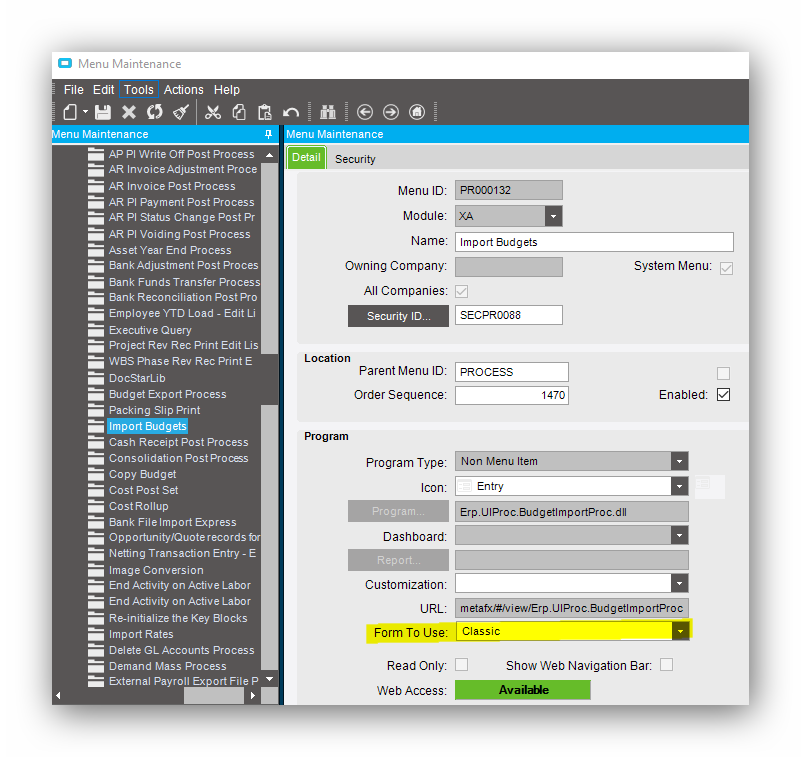This screenshot has width=801, height=757.
Task: Click the Copy toolbar icon
Action: click(x=239, y=112)
